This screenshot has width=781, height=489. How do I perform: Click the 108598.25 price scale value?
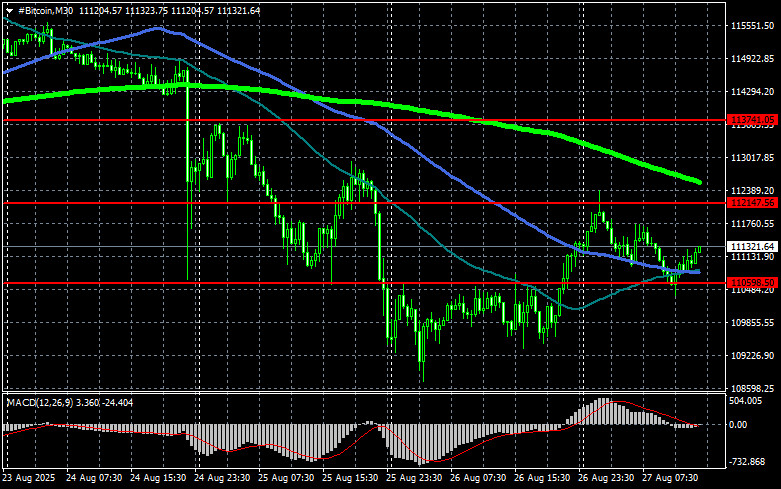click(752, 388)
